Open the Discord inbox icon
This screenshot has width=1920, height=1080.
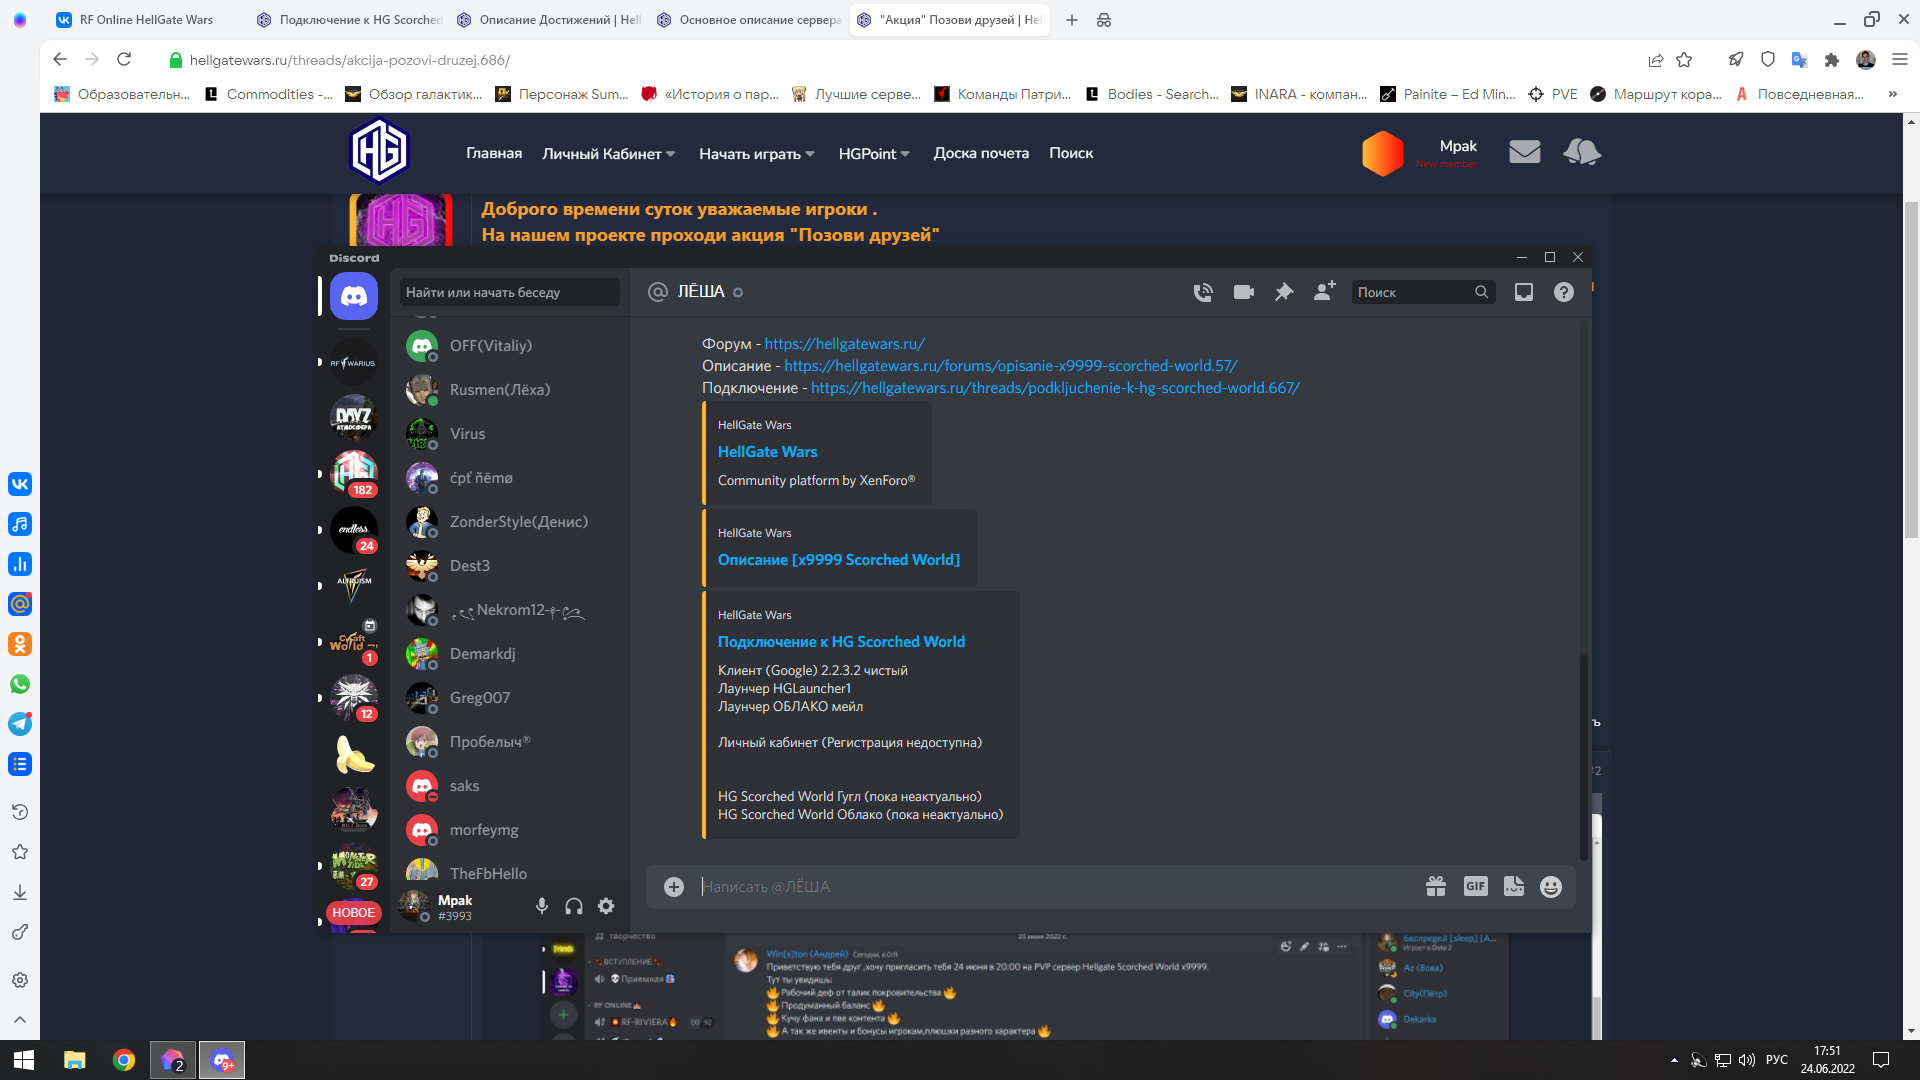(1524, 292)
